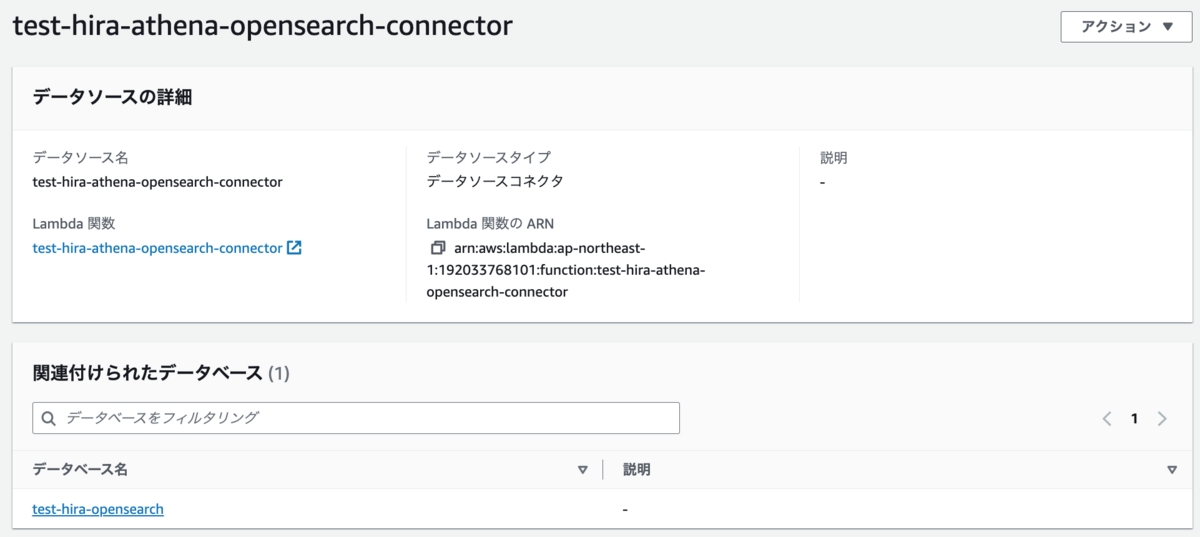Click the external link icon beside Lambda function
1200x537 pixels.
[x=294, y=248]
